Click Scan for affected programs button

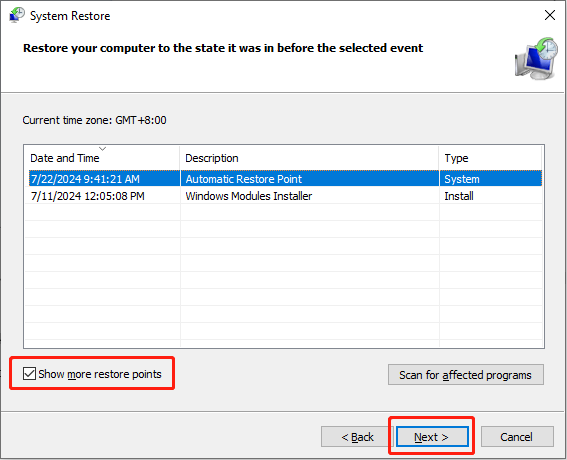pyautogui.click(x=466, y=375)
